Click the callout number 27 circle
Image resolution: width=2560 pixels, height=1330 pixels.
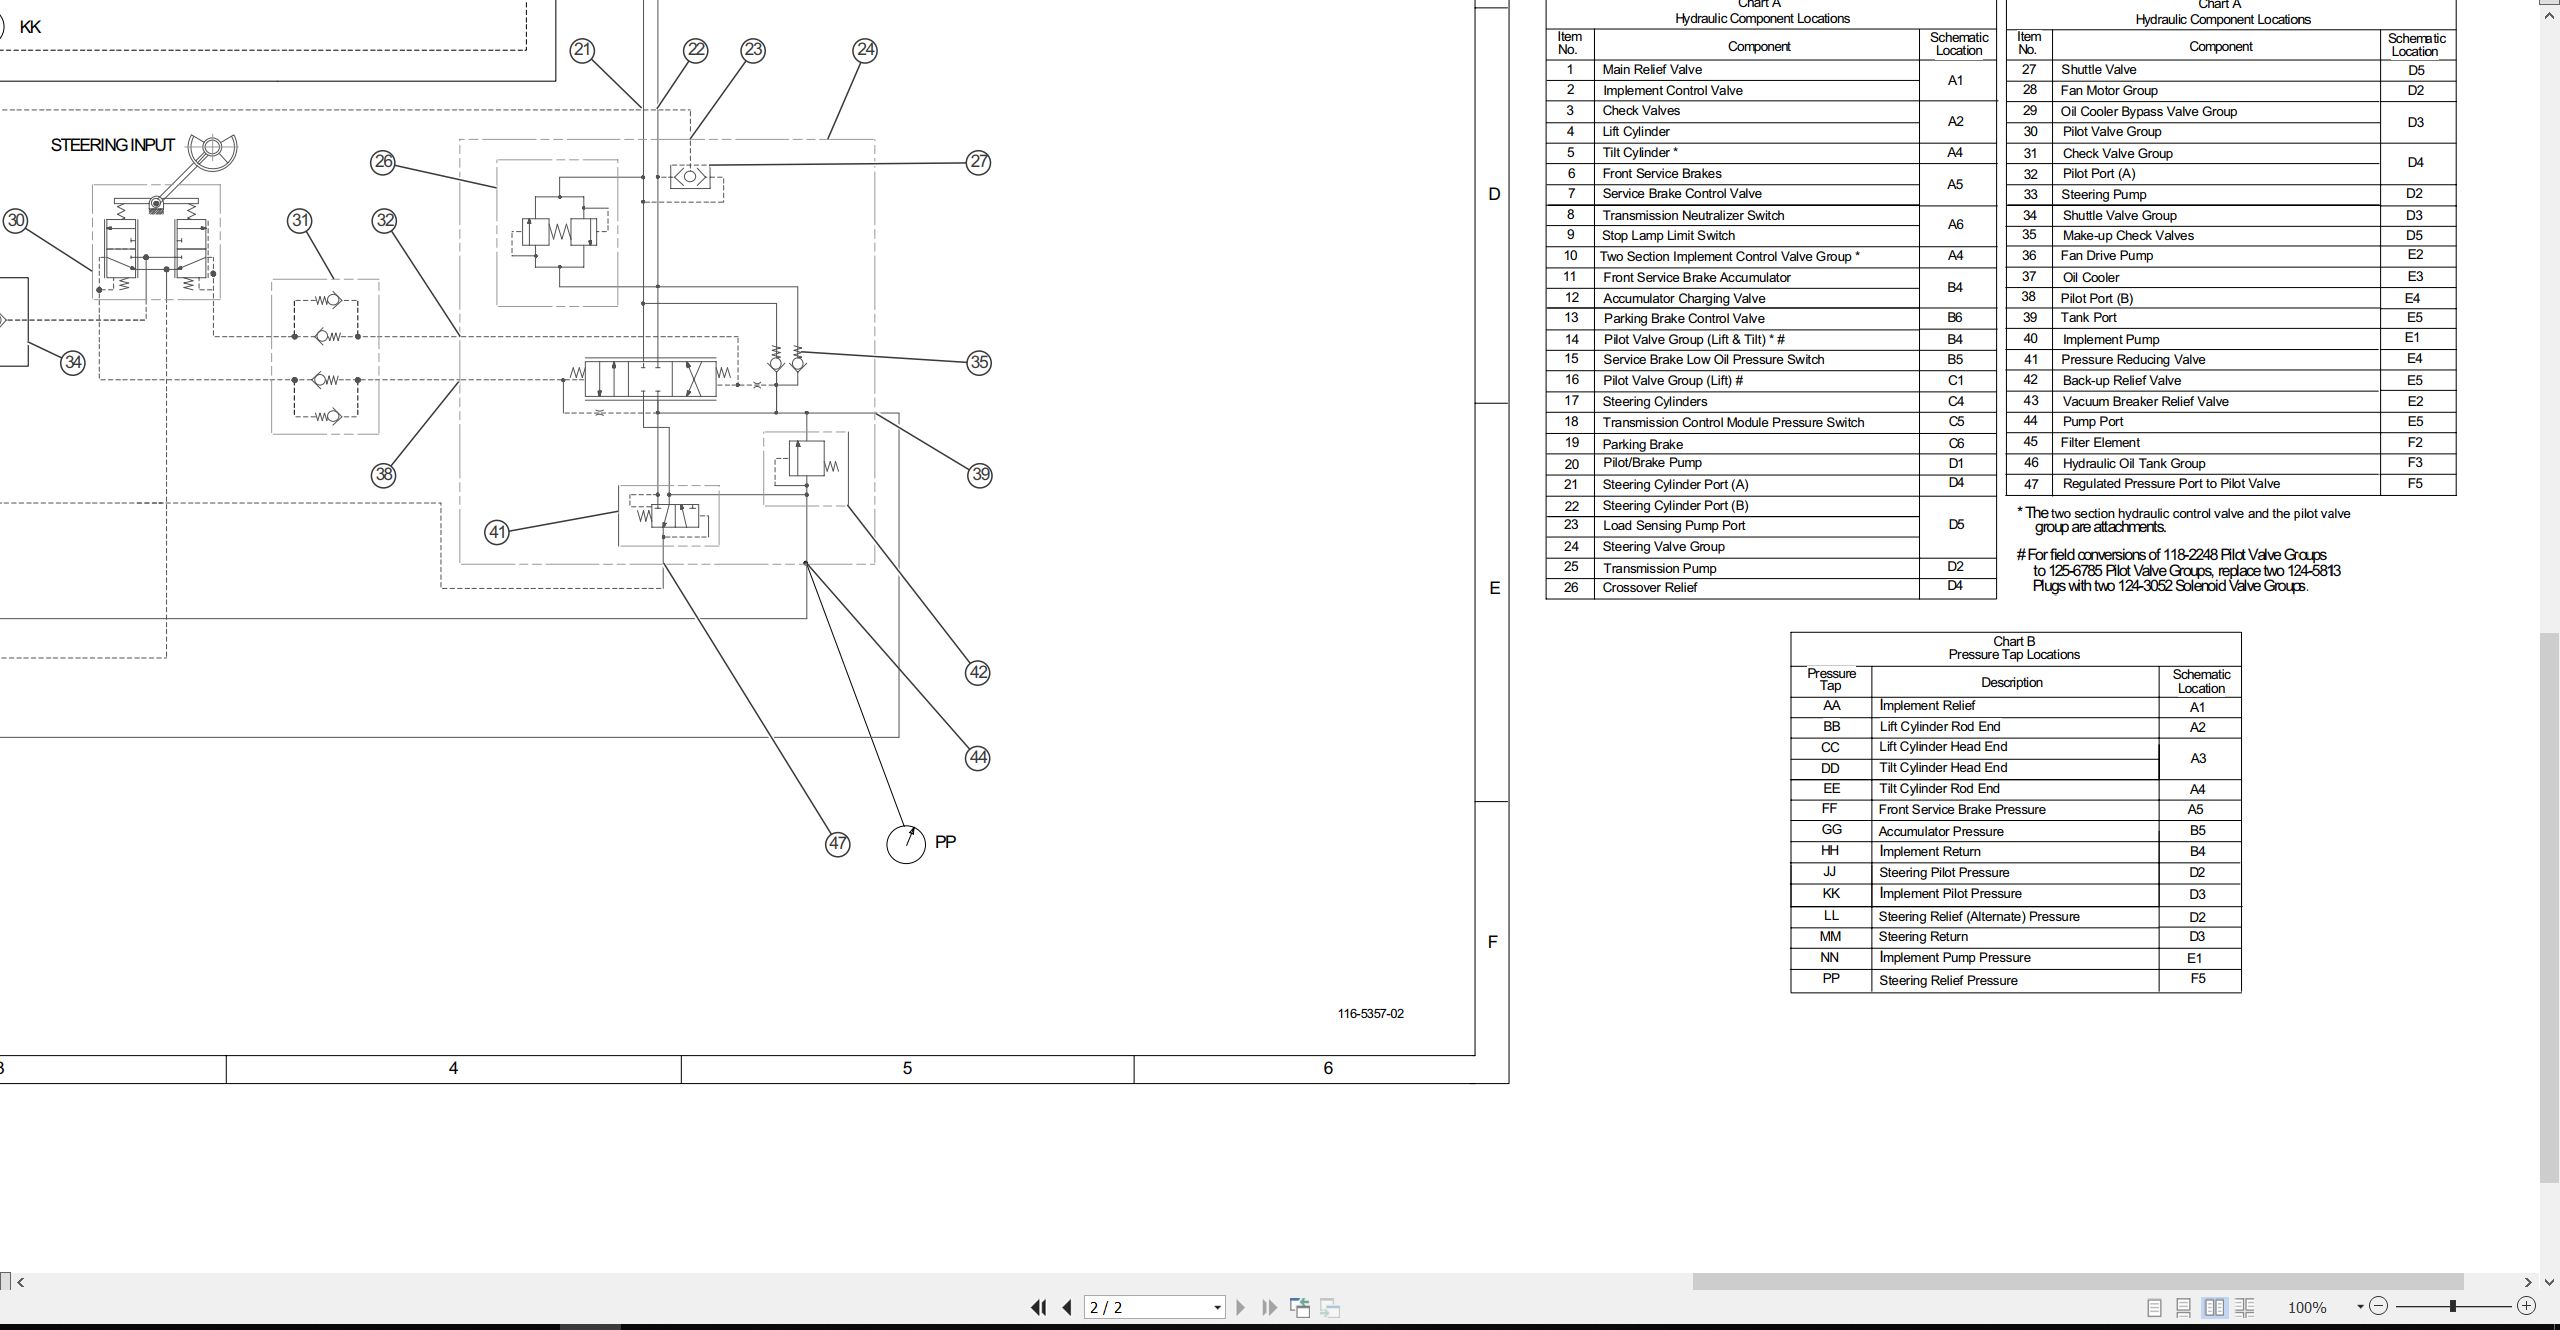[x=978, y=162]
